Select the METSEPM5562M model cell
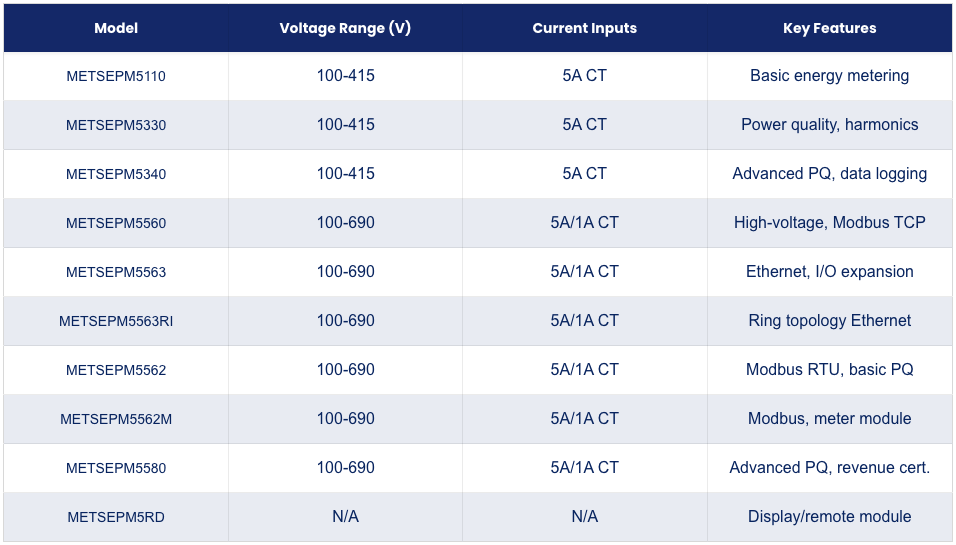Image resolution: width=956 pixels, height=545 pixels. coord(116,419)
